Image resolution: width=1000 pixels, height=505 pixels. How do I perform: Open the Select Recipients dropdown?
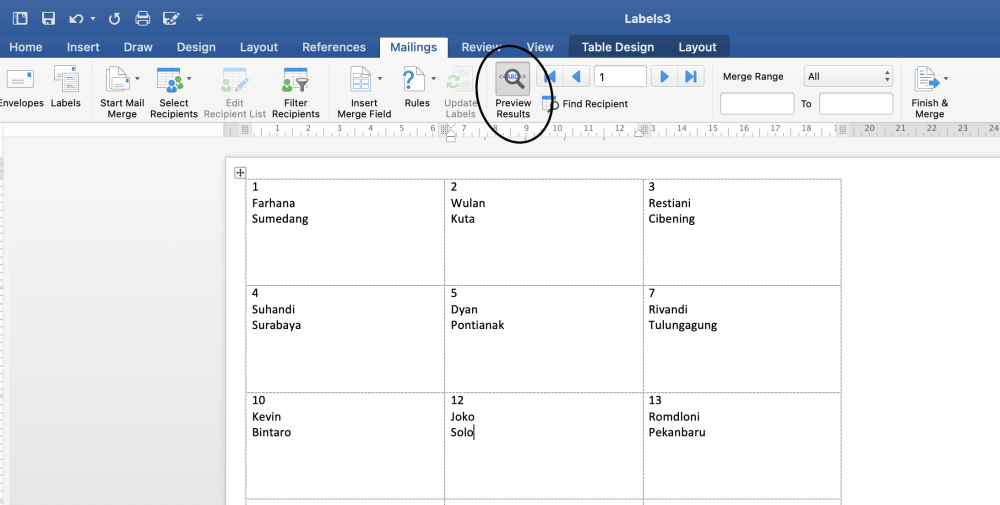click(189, 79)
